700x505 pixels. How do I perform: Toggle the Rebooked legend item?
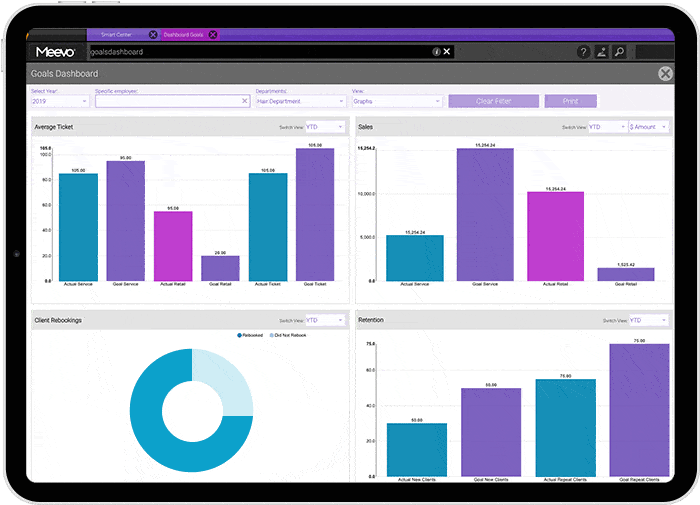249,335
